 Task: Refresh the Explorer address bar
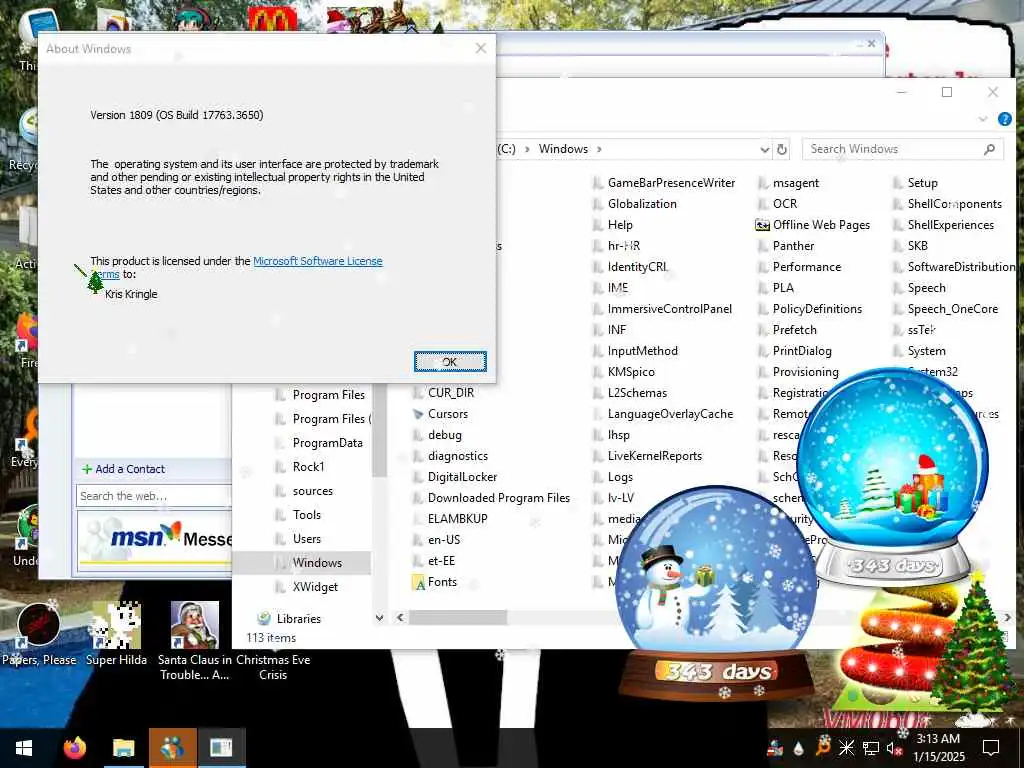(x=781, y=150)
